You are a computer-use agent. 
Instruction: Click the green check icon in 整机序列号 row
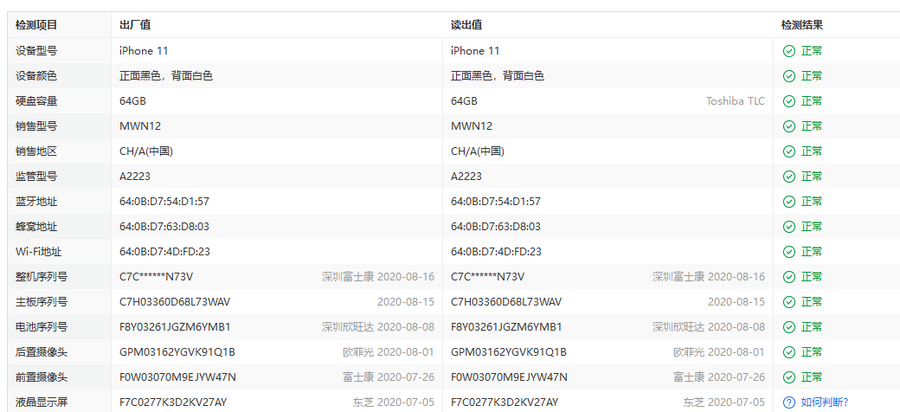coord(789,277)
